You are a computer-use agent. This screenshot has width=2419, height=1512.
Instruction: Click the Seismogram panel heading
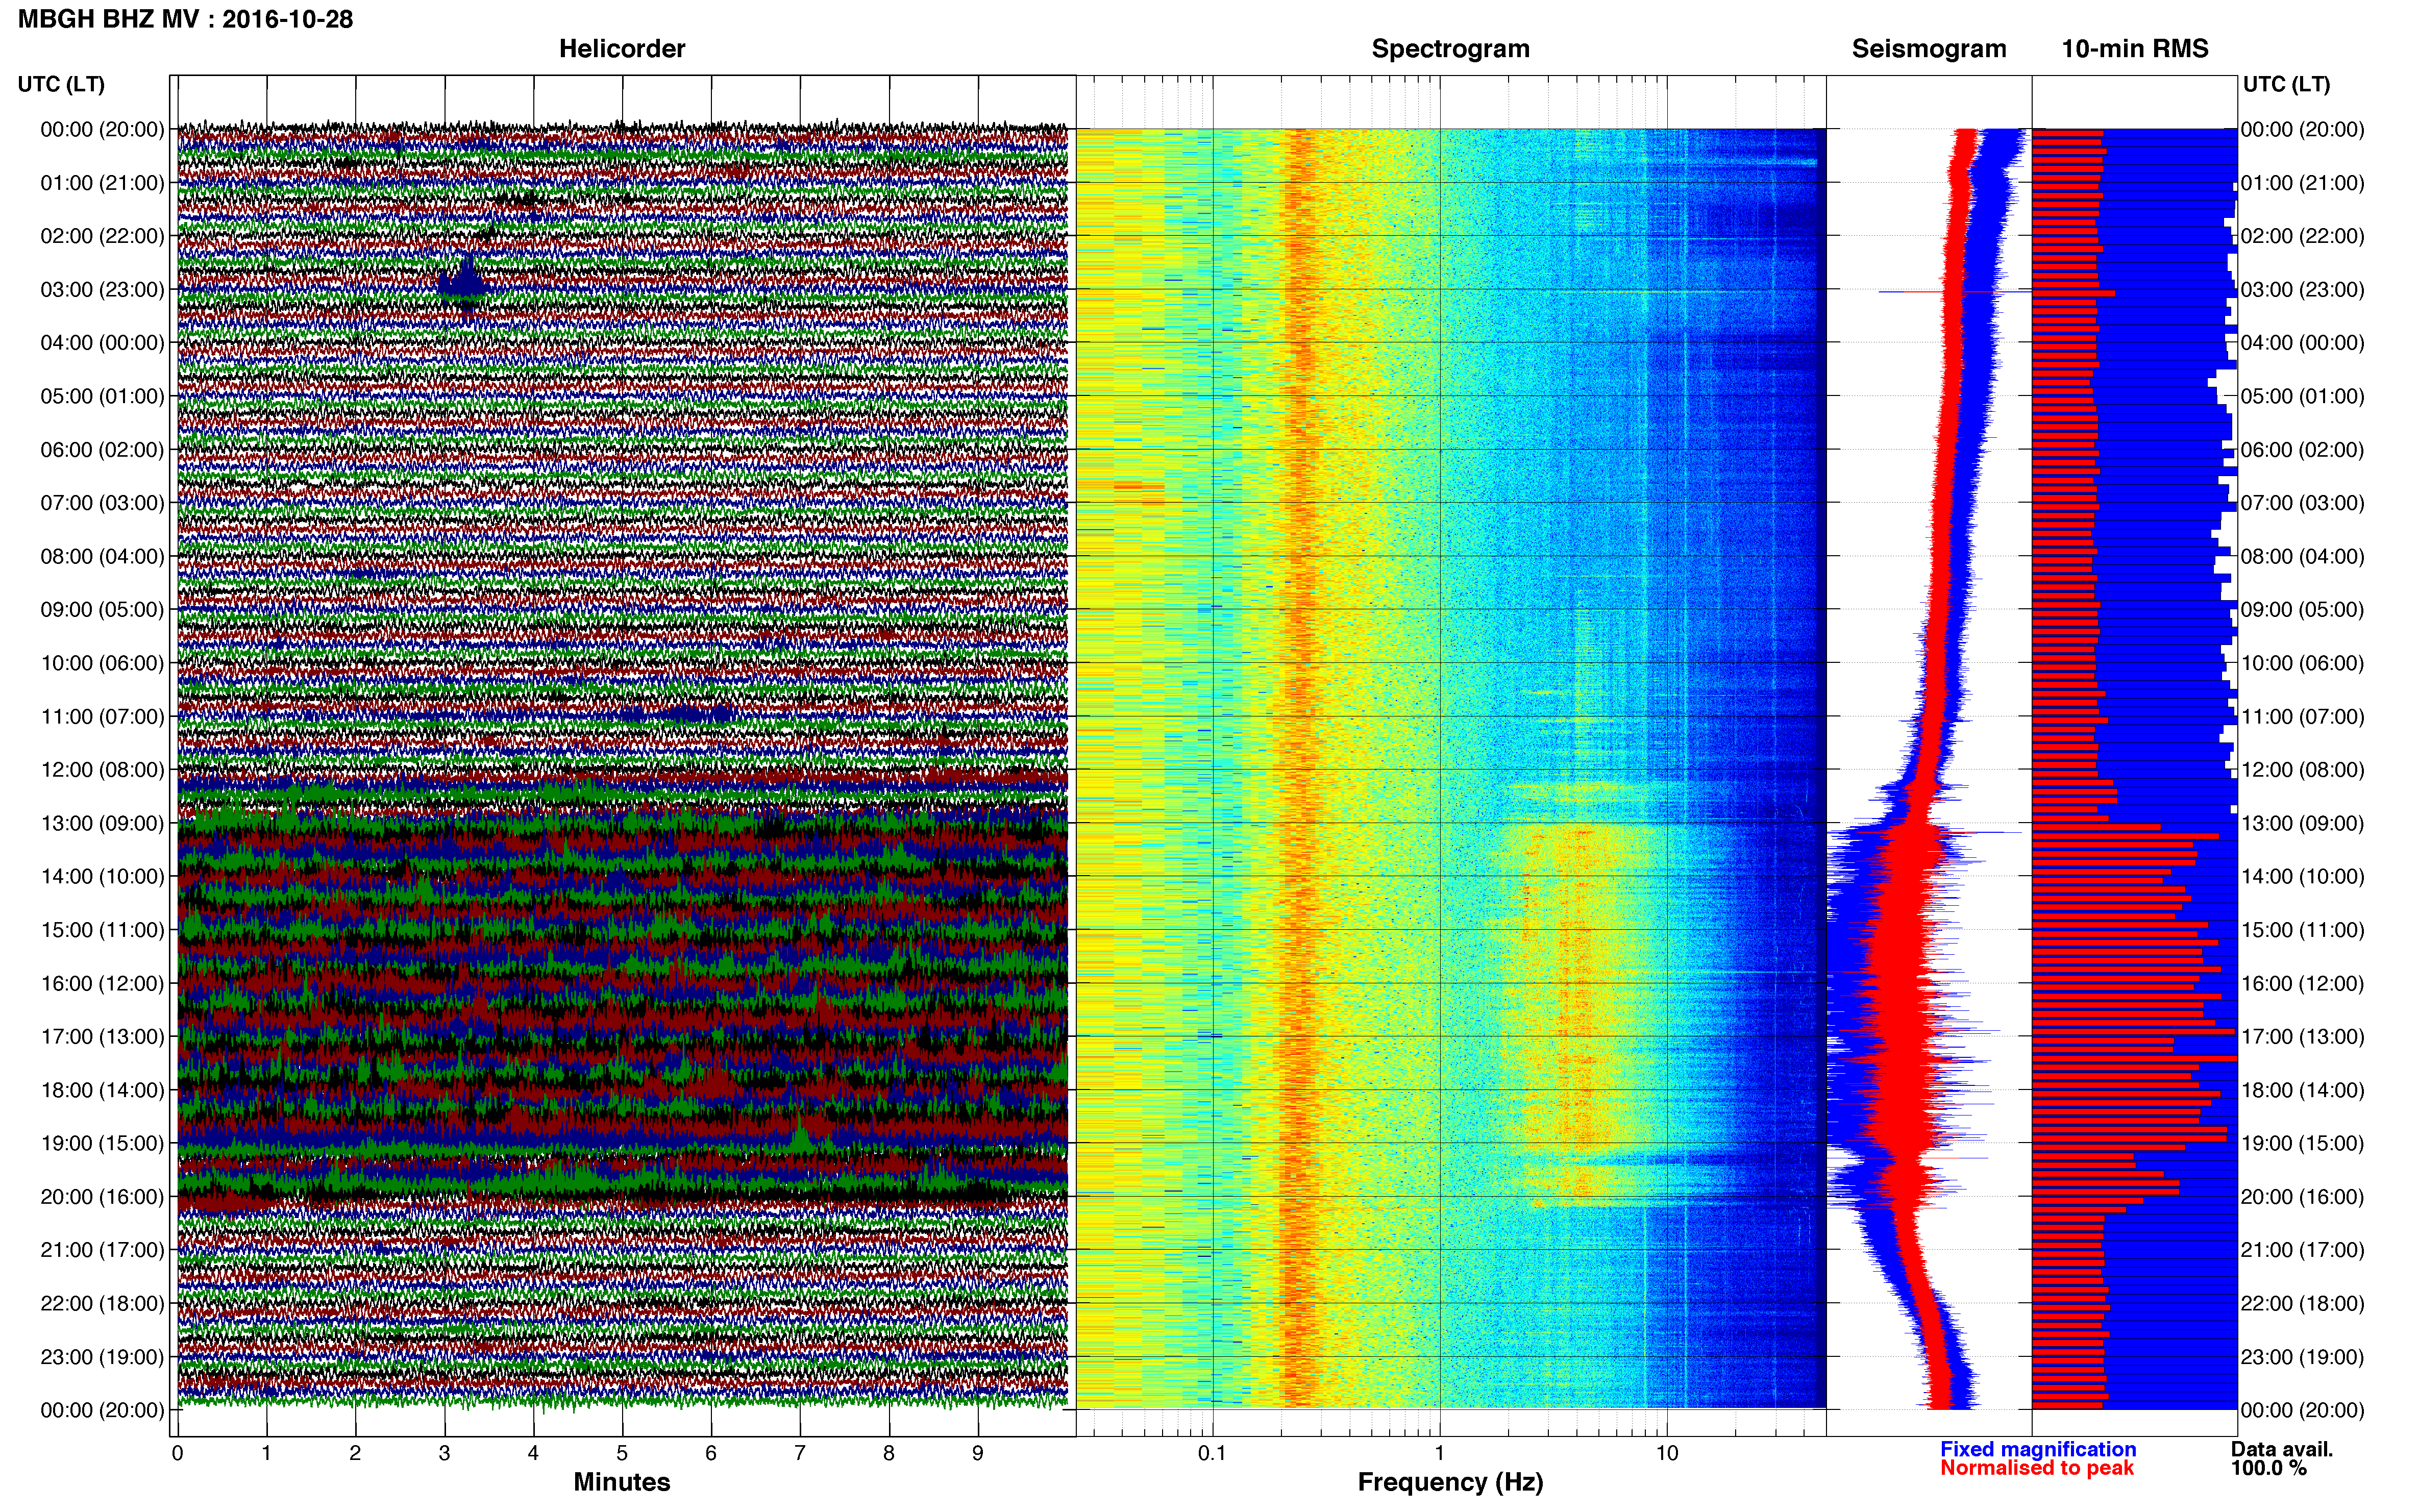coord(1929,49)
